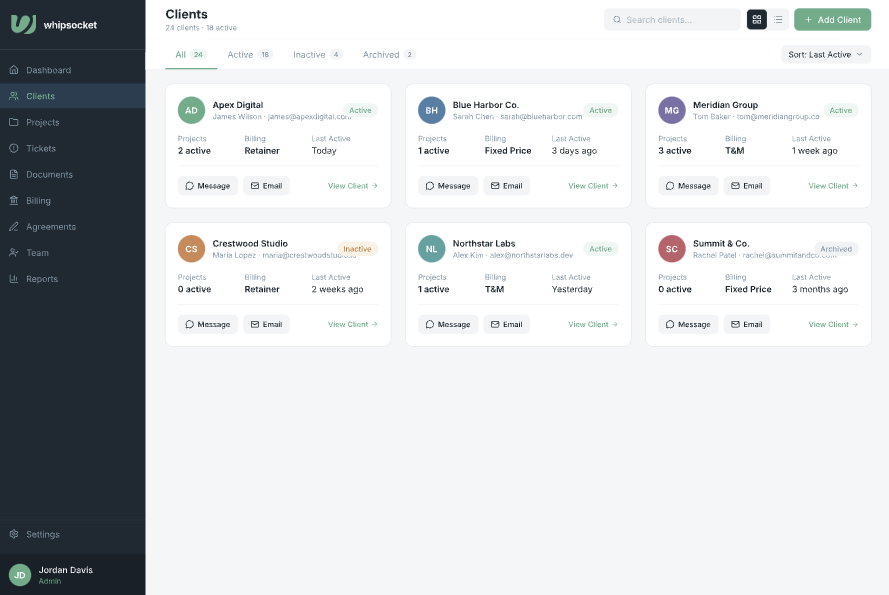This screenshot has height=595, width=889.
Task: Switch to list view layout
Action: [778, 19]
